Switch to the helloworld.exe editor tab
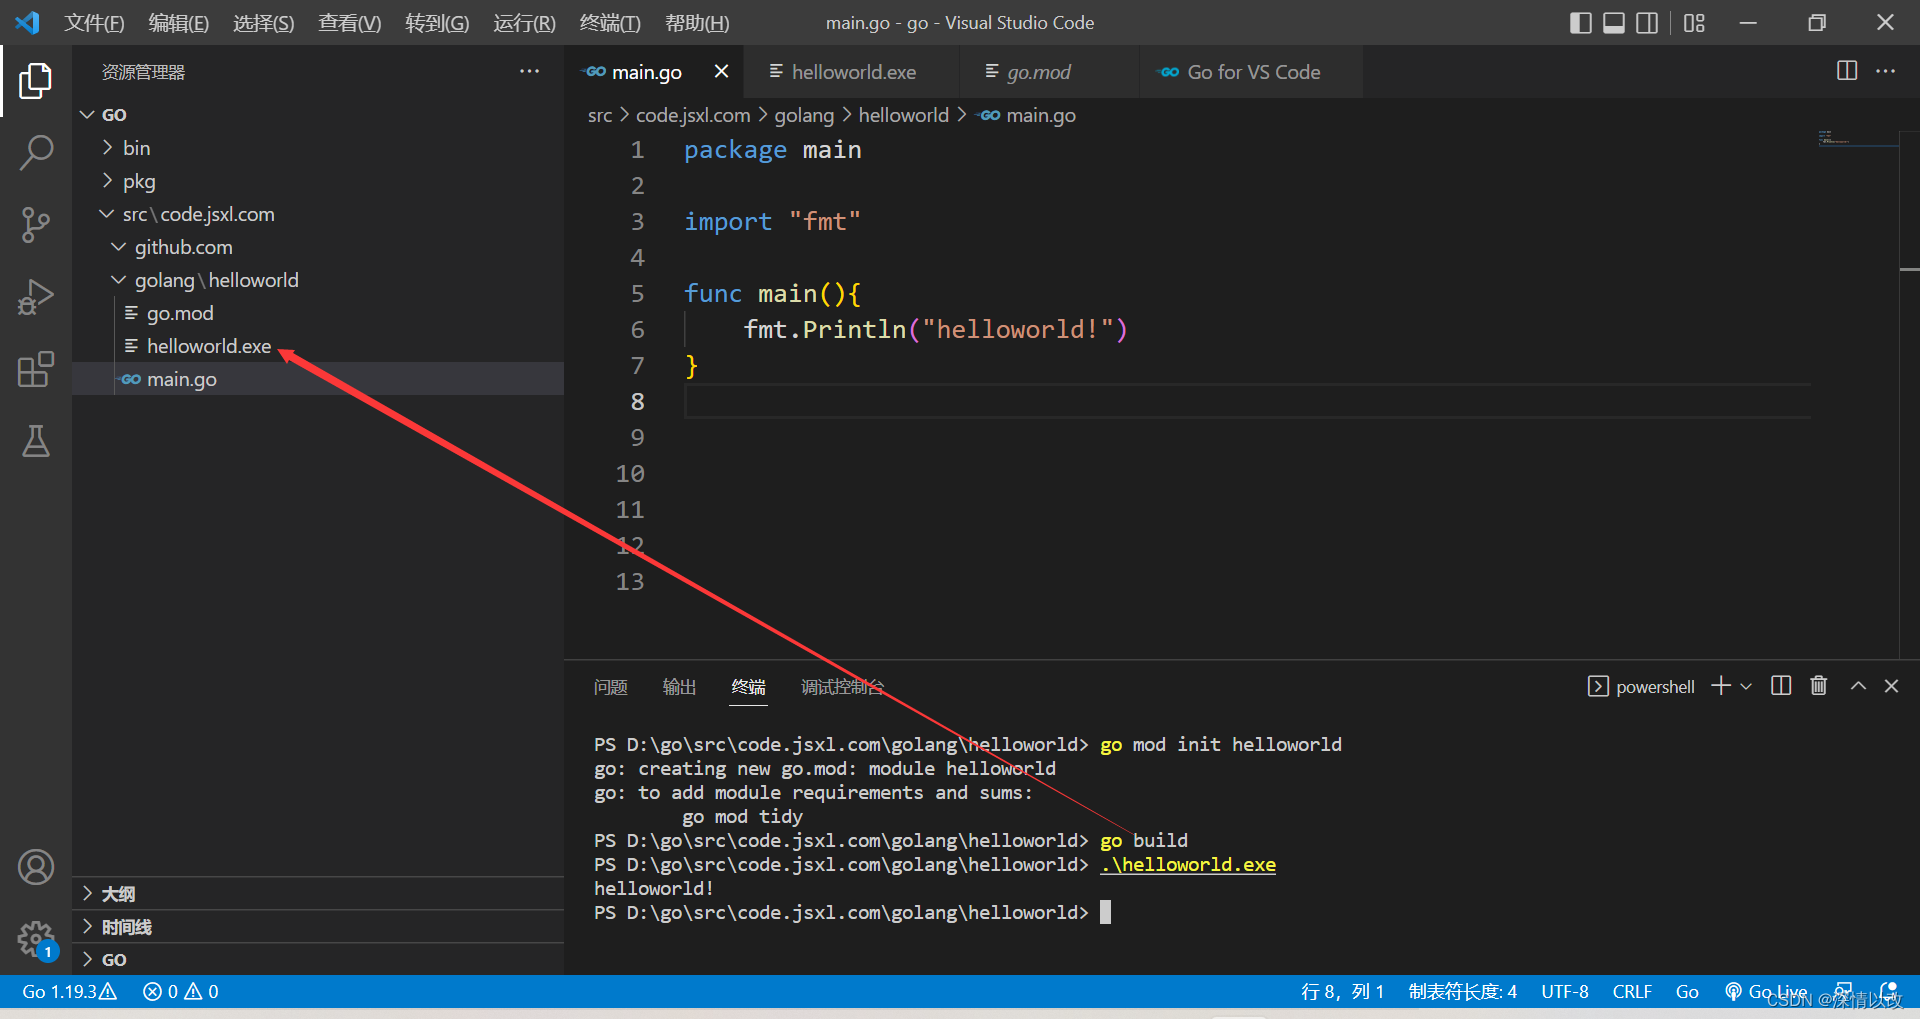The width and height of the screenshot is (1920, 1019). click(851, 72)
